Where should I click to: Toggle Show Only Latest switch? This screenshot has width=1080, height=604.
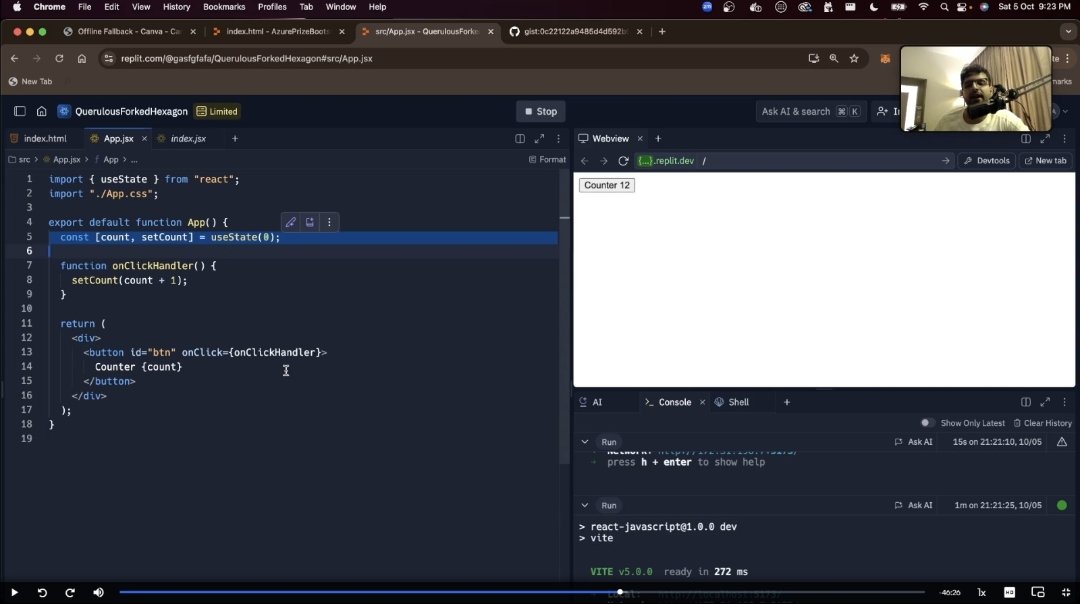coord(927,423)
